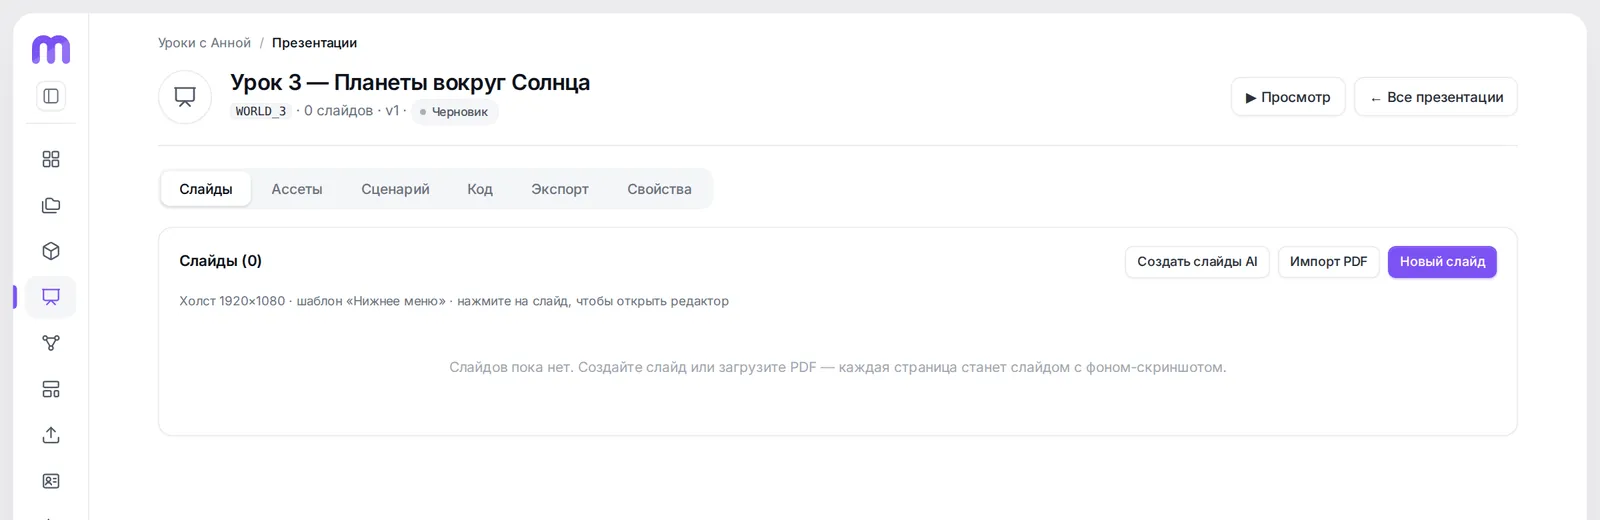The height and width of the screenshot is (520, 1600).
Task: Click the Презентации breadcrumb
Action: click(314, 43)
